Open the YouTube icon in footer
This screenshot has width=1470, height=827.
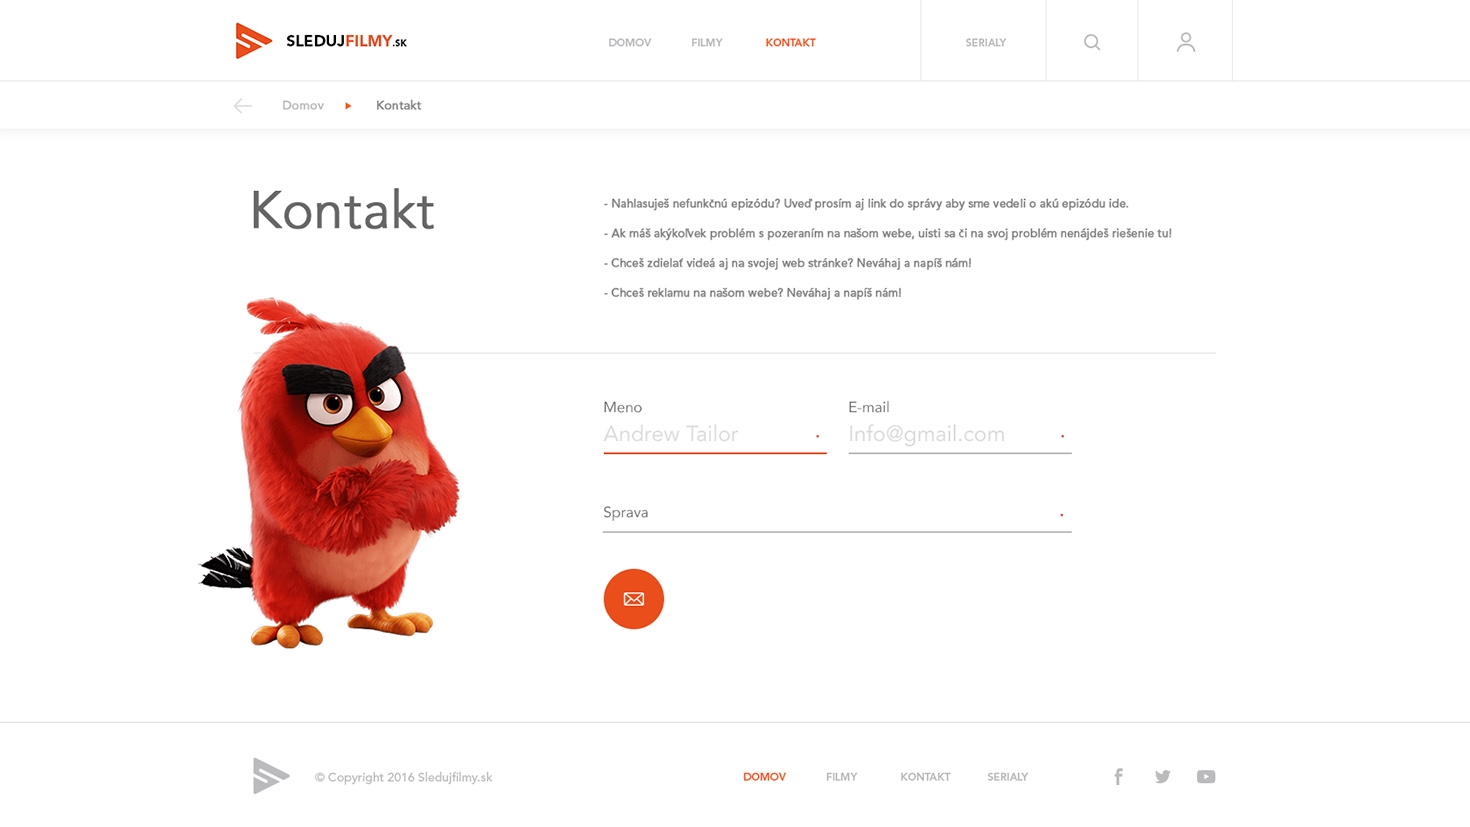click(1206, 777)
